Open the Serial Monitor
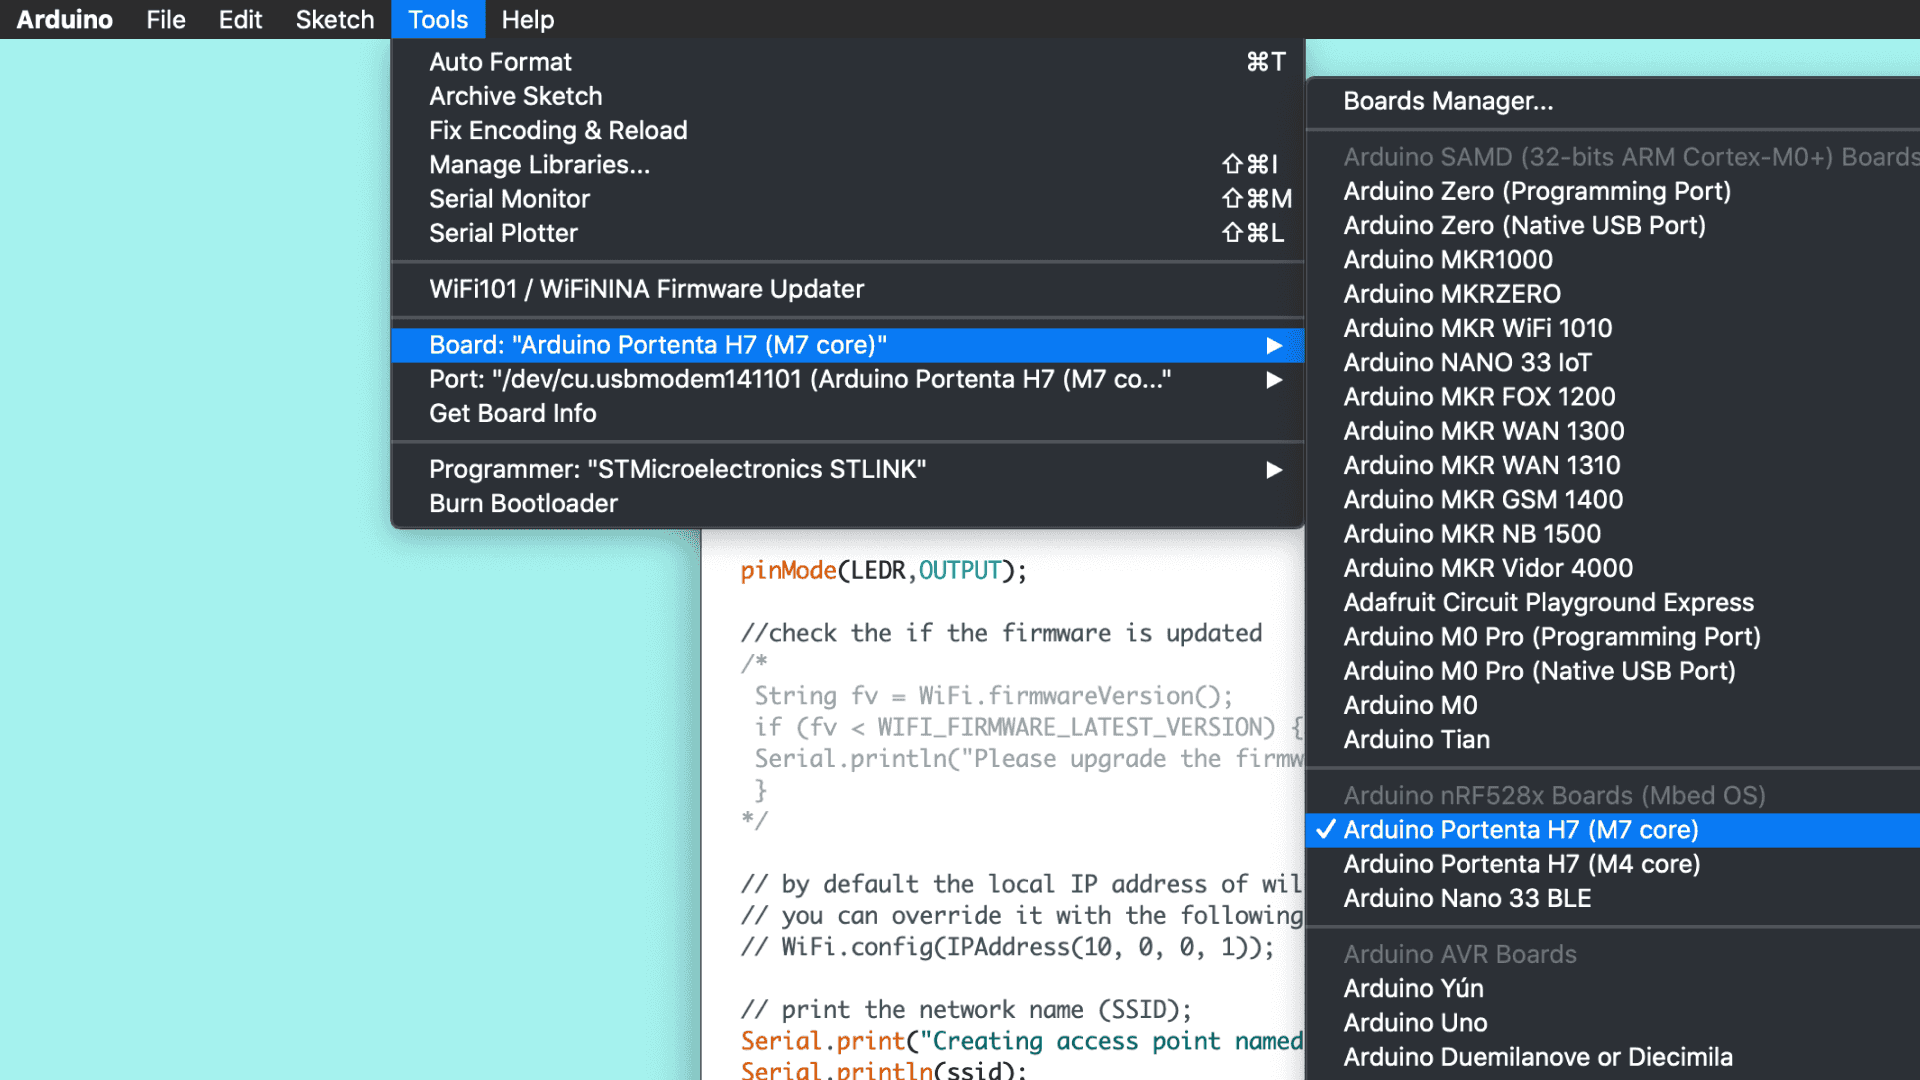The image size is (1920, 1080). 509,199
